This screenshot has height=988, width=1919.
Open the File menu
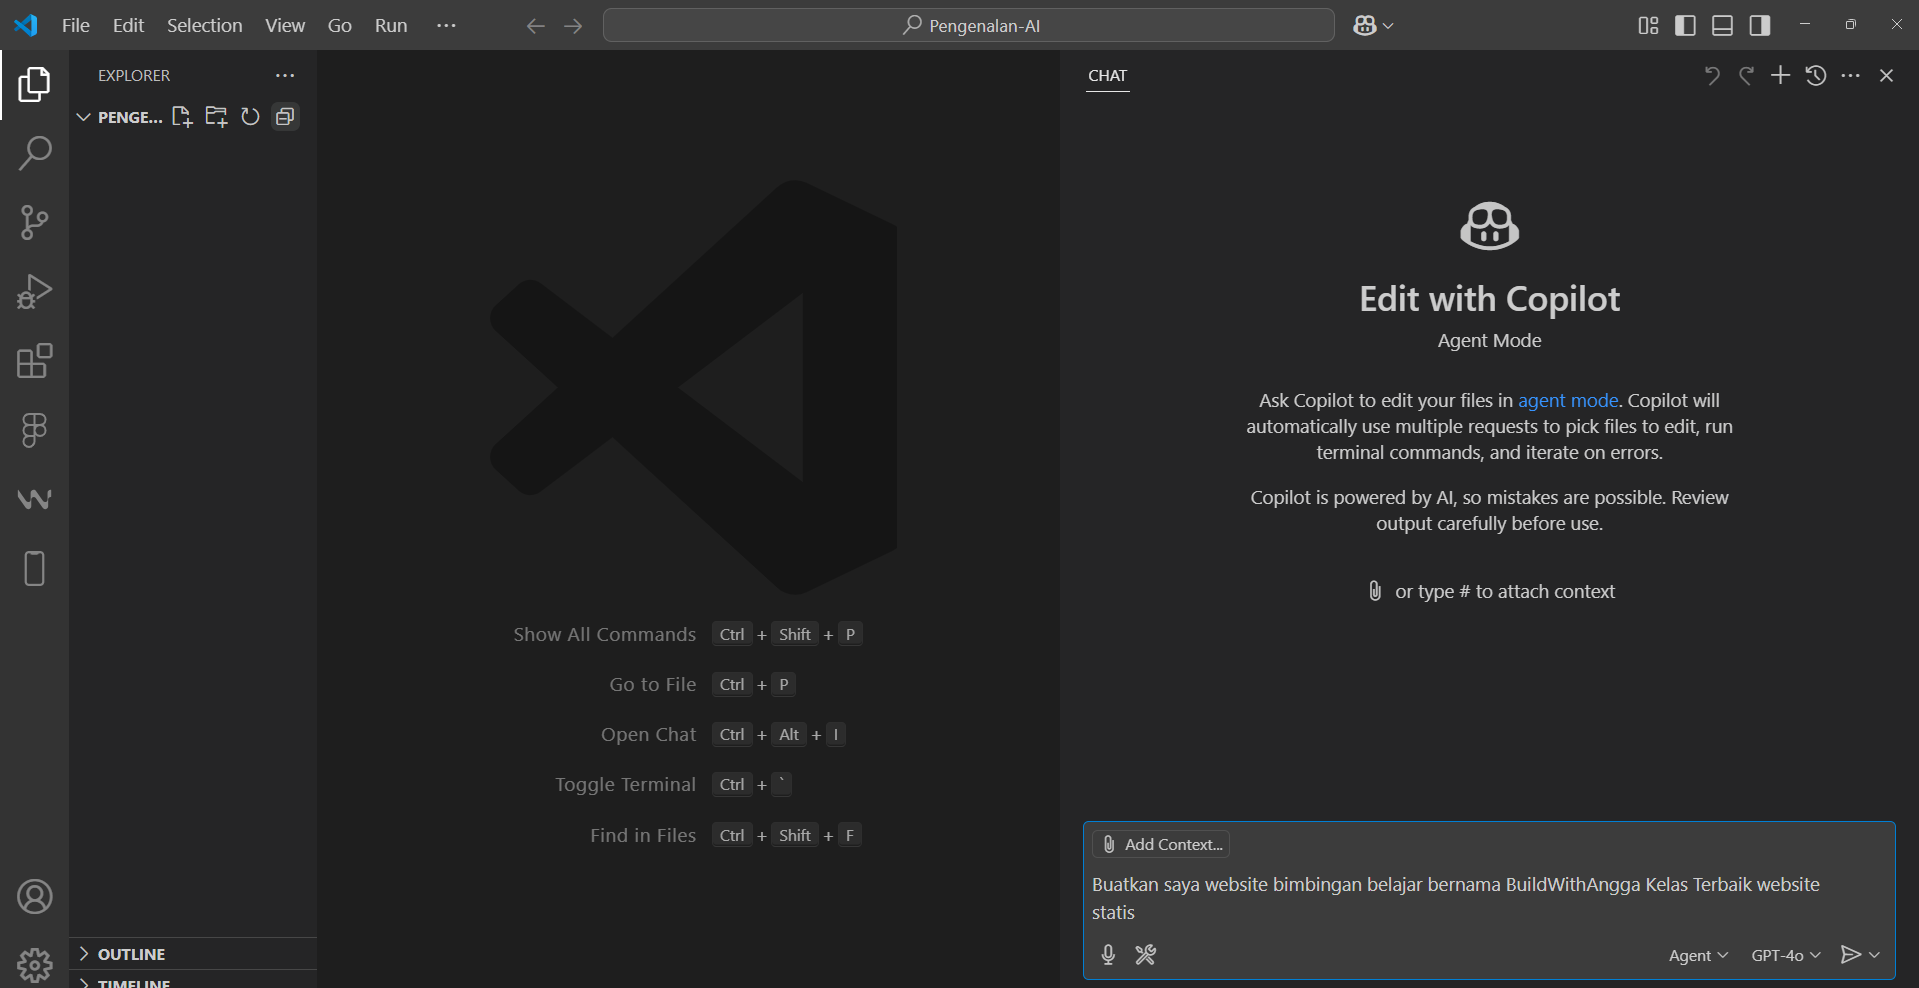[76, 26]
